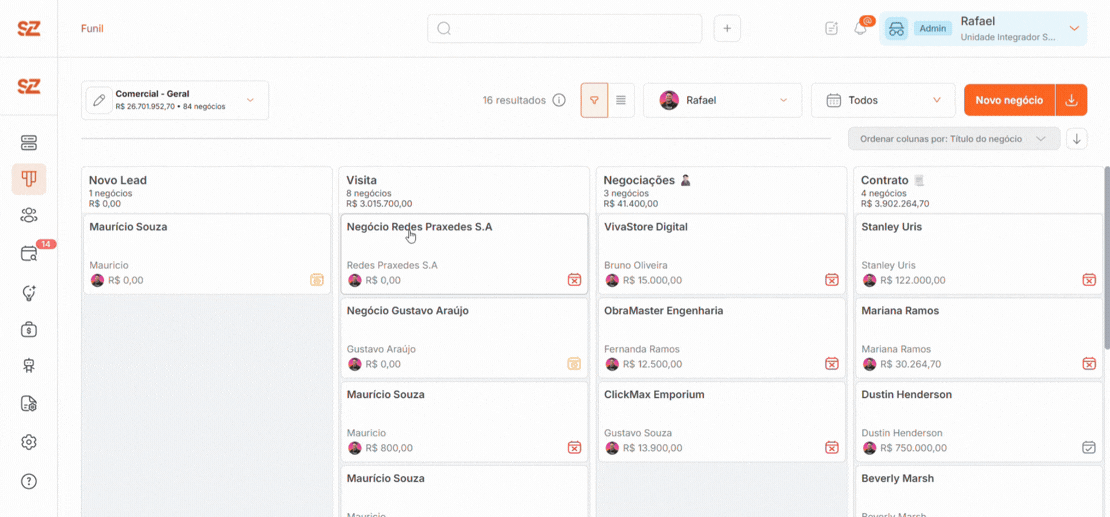Click the notifications bell icon
Screen dimensions: 1110x517
pos(861,29)
